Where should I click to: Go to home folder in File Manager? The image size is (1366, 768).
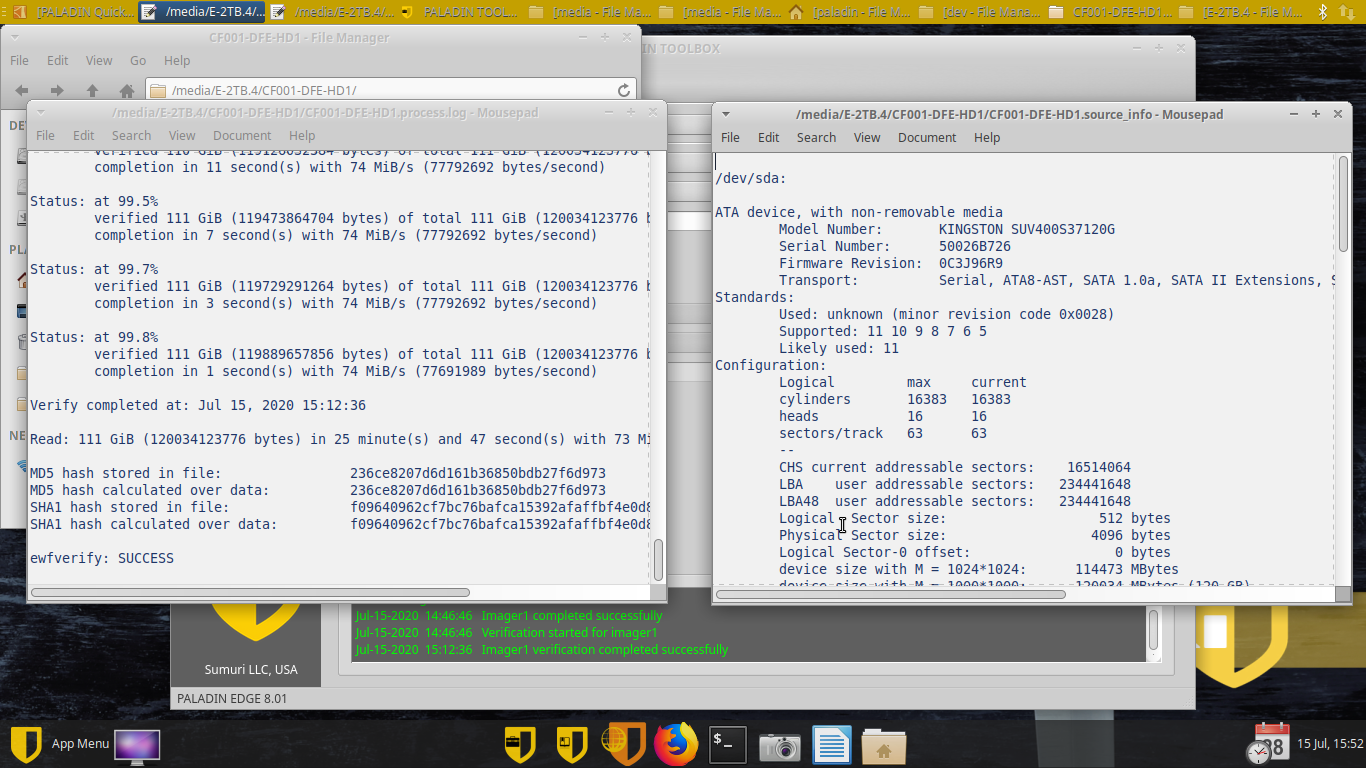(x=126, y=90)
